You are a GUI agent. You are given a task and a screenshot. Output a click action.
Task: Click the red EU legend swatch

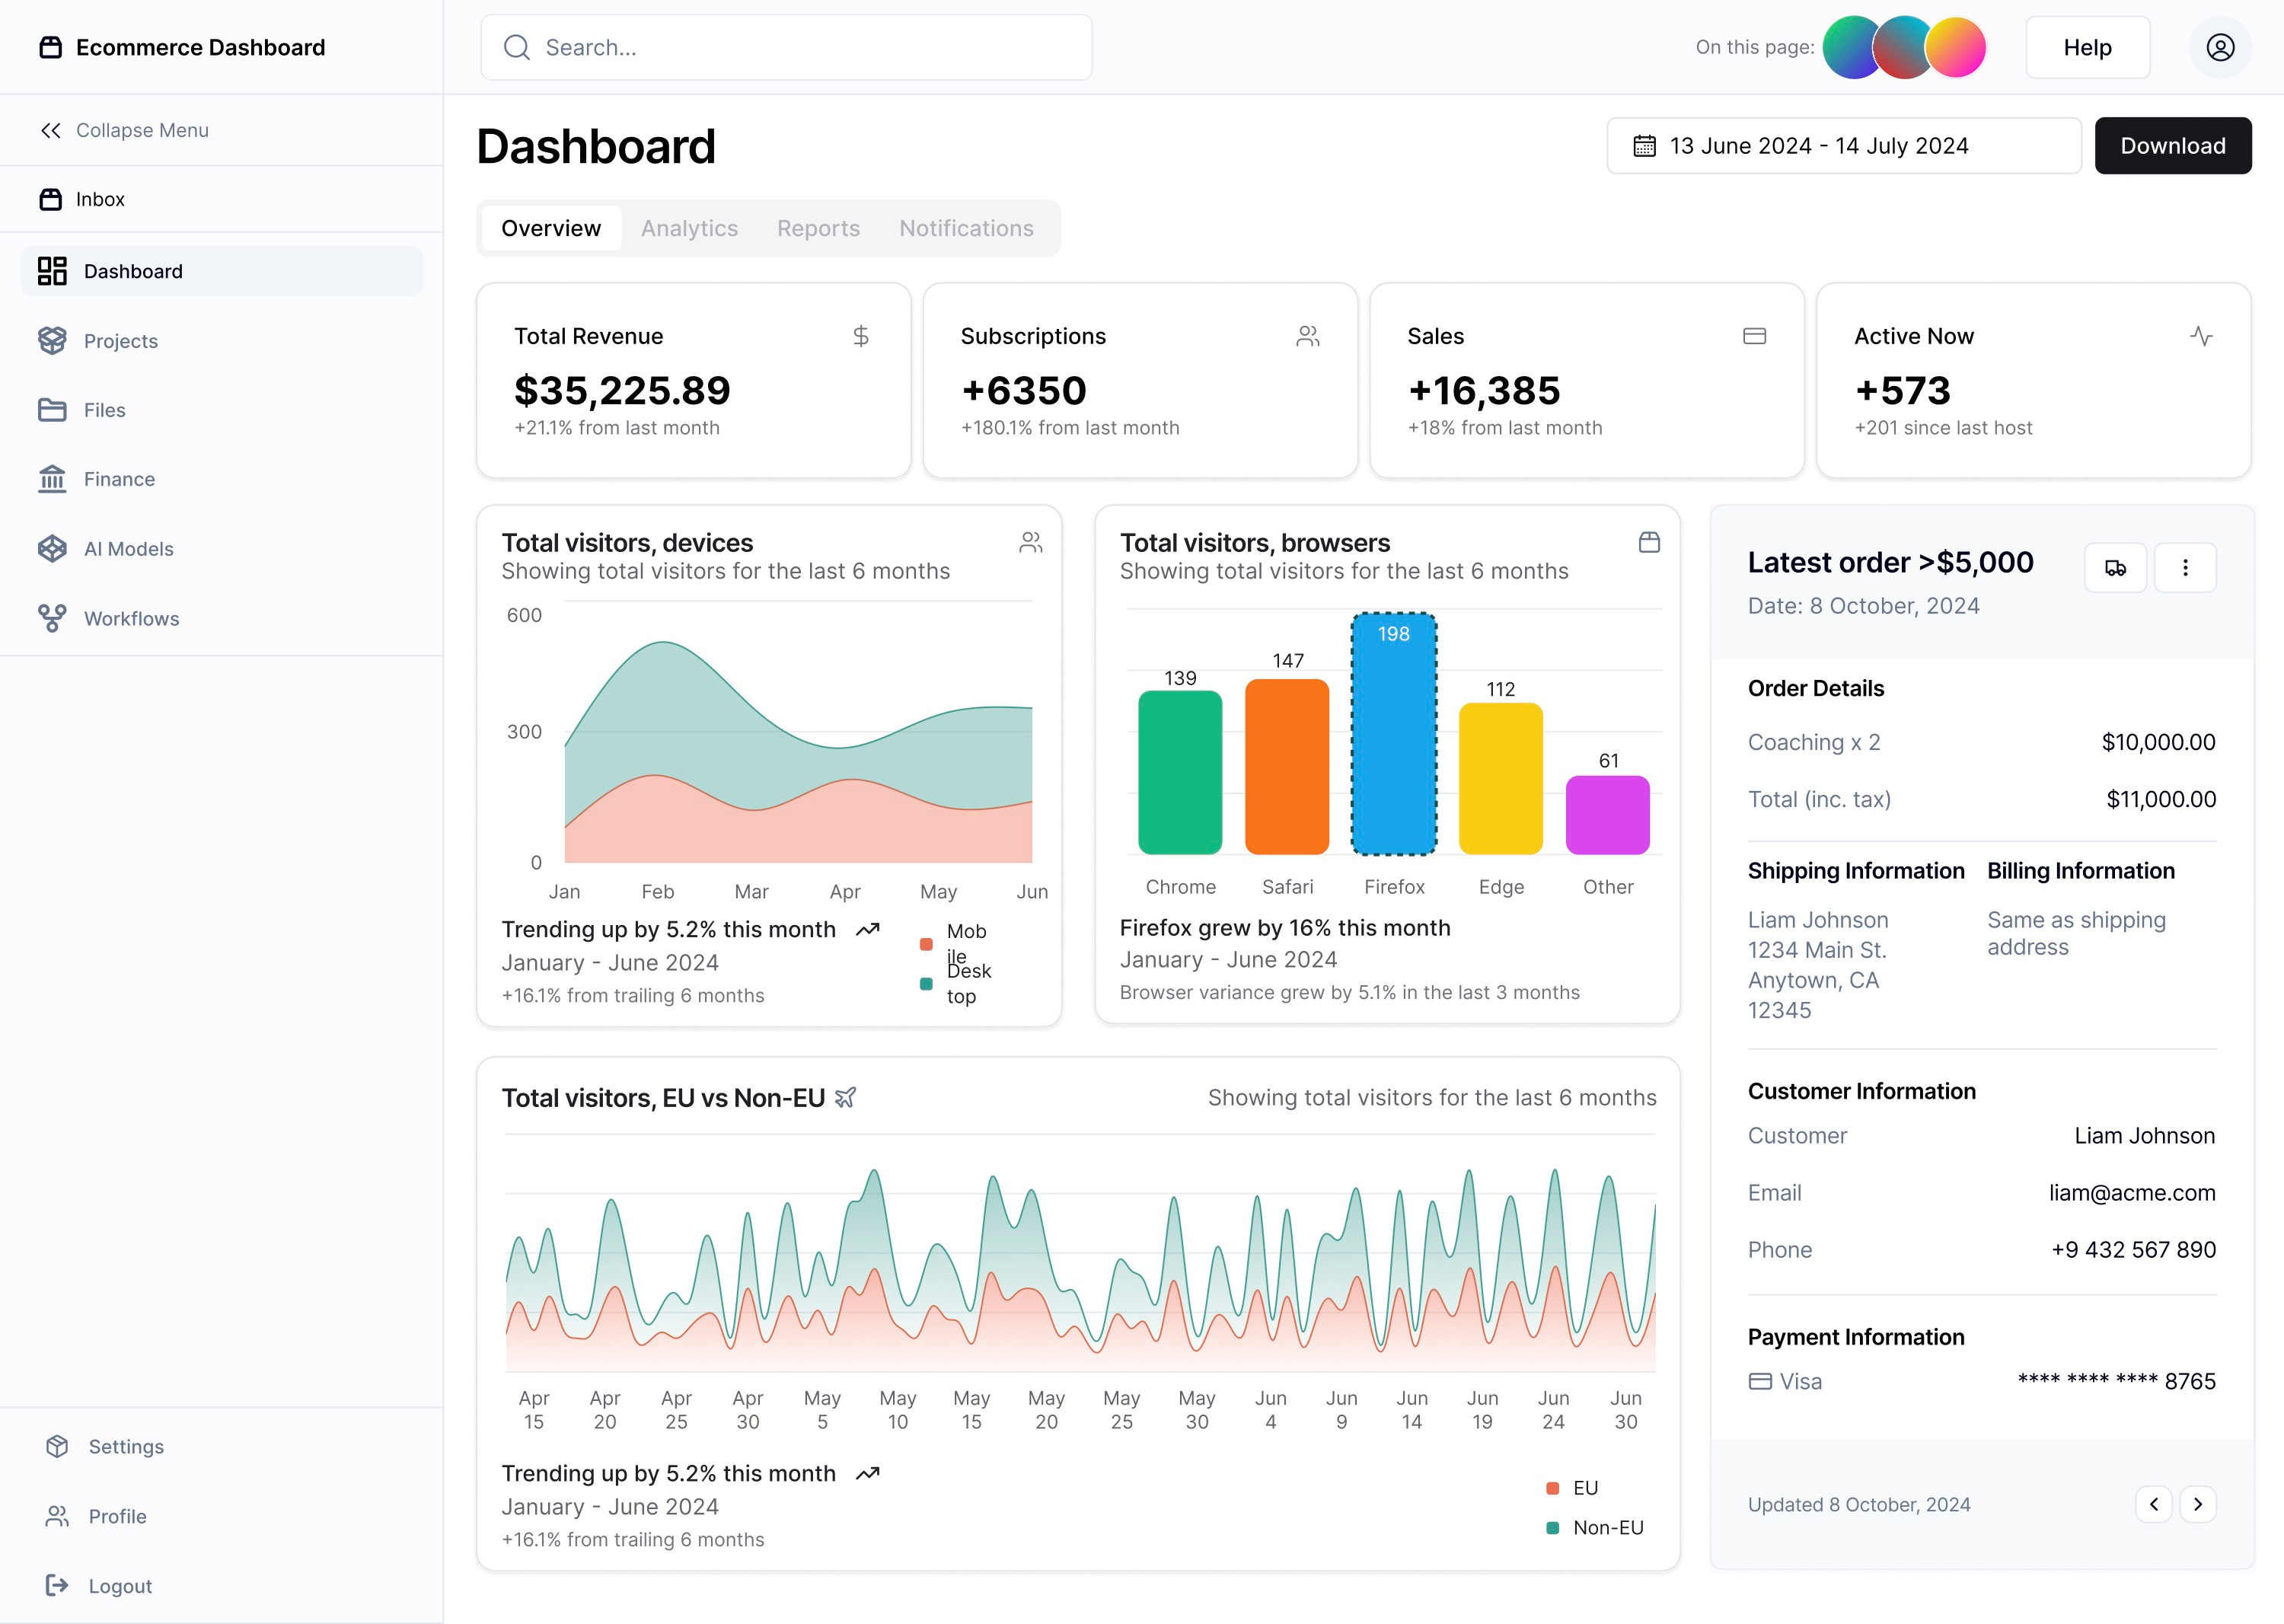[x=1552, y=1487]
